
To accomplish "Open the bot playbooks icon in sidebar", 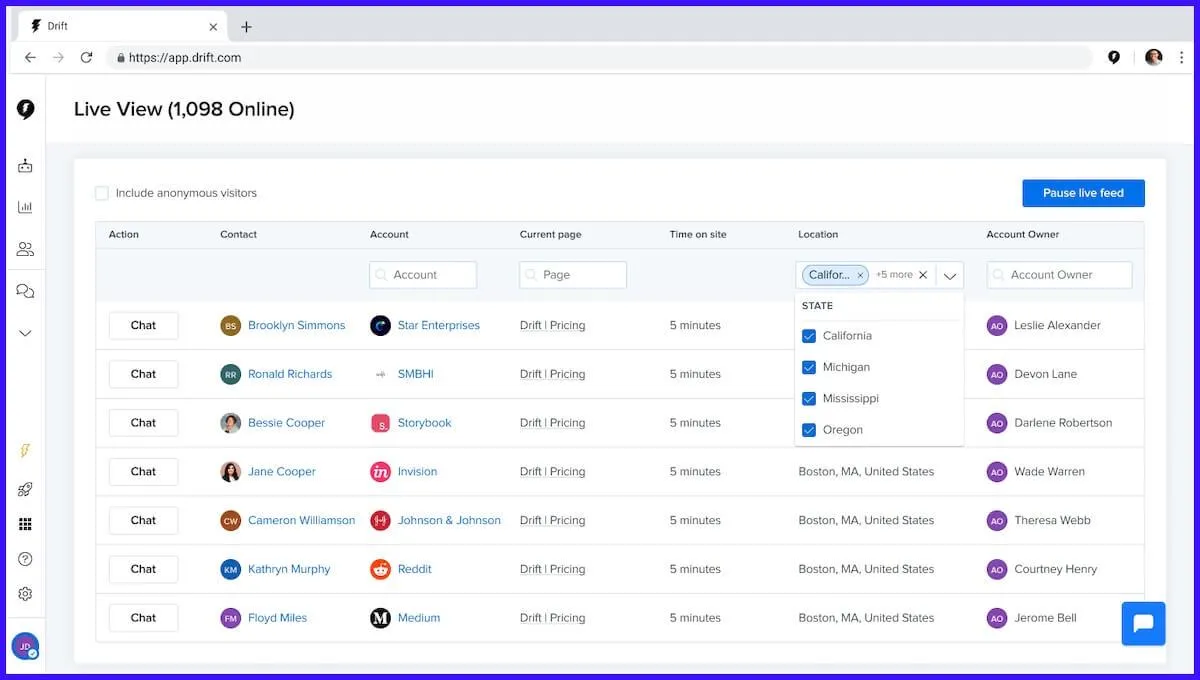I will coord(25,166).
